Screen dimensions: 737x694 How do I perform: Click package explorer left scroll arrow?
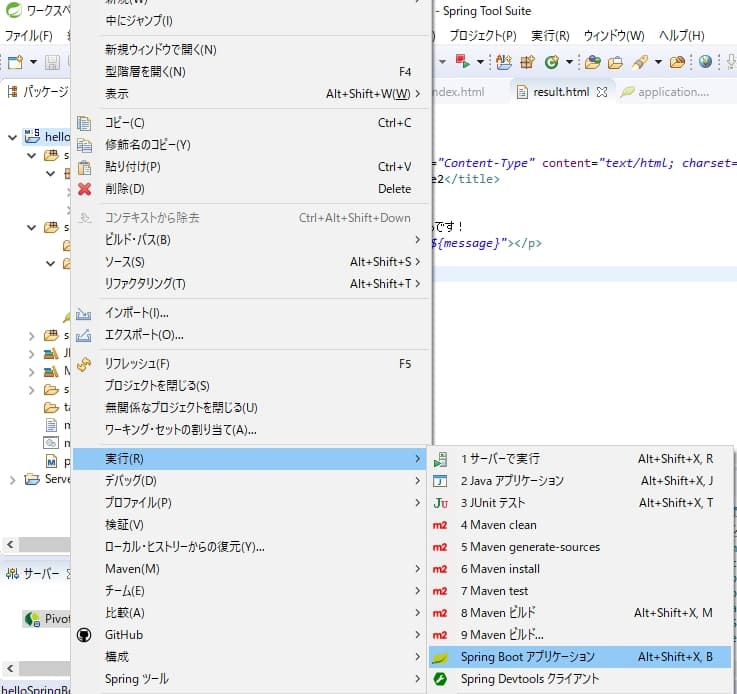[x=10, y=545]
